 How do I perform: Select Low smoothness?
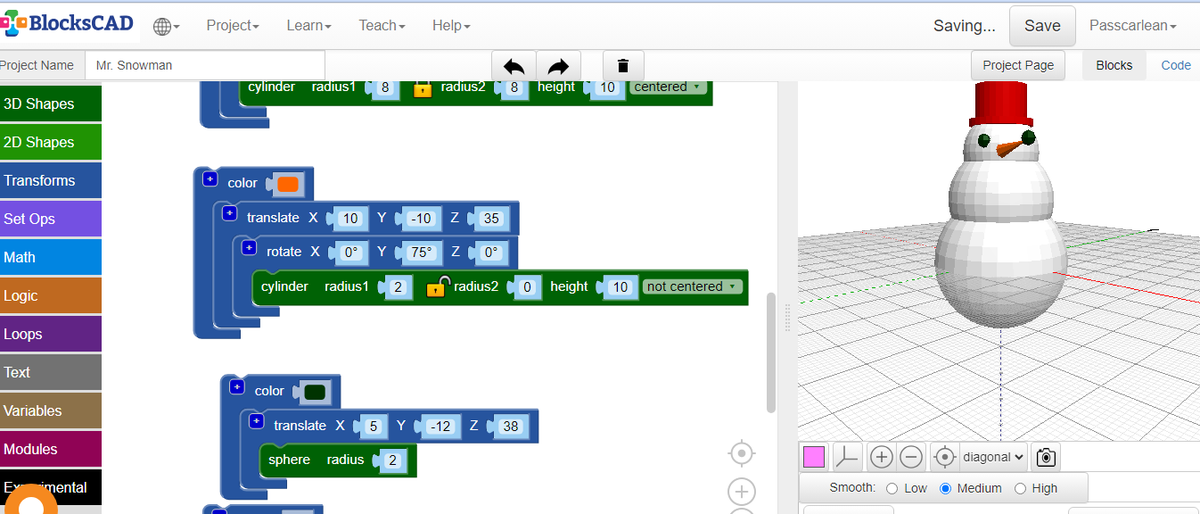coord(893,488)
